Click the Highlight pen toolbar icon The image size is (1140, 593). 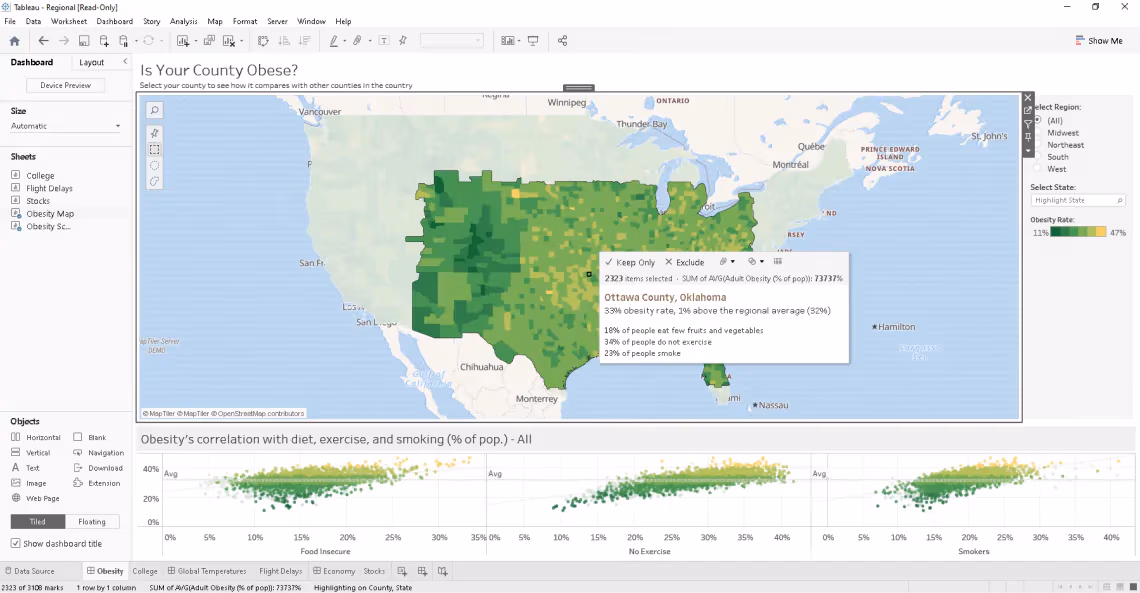tap(334, 41)
